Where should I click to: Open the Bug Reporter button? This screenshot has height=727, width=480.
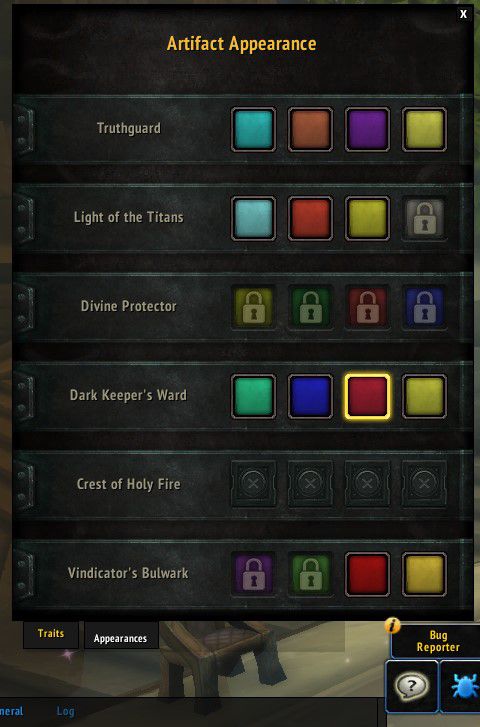coord(436,641)
